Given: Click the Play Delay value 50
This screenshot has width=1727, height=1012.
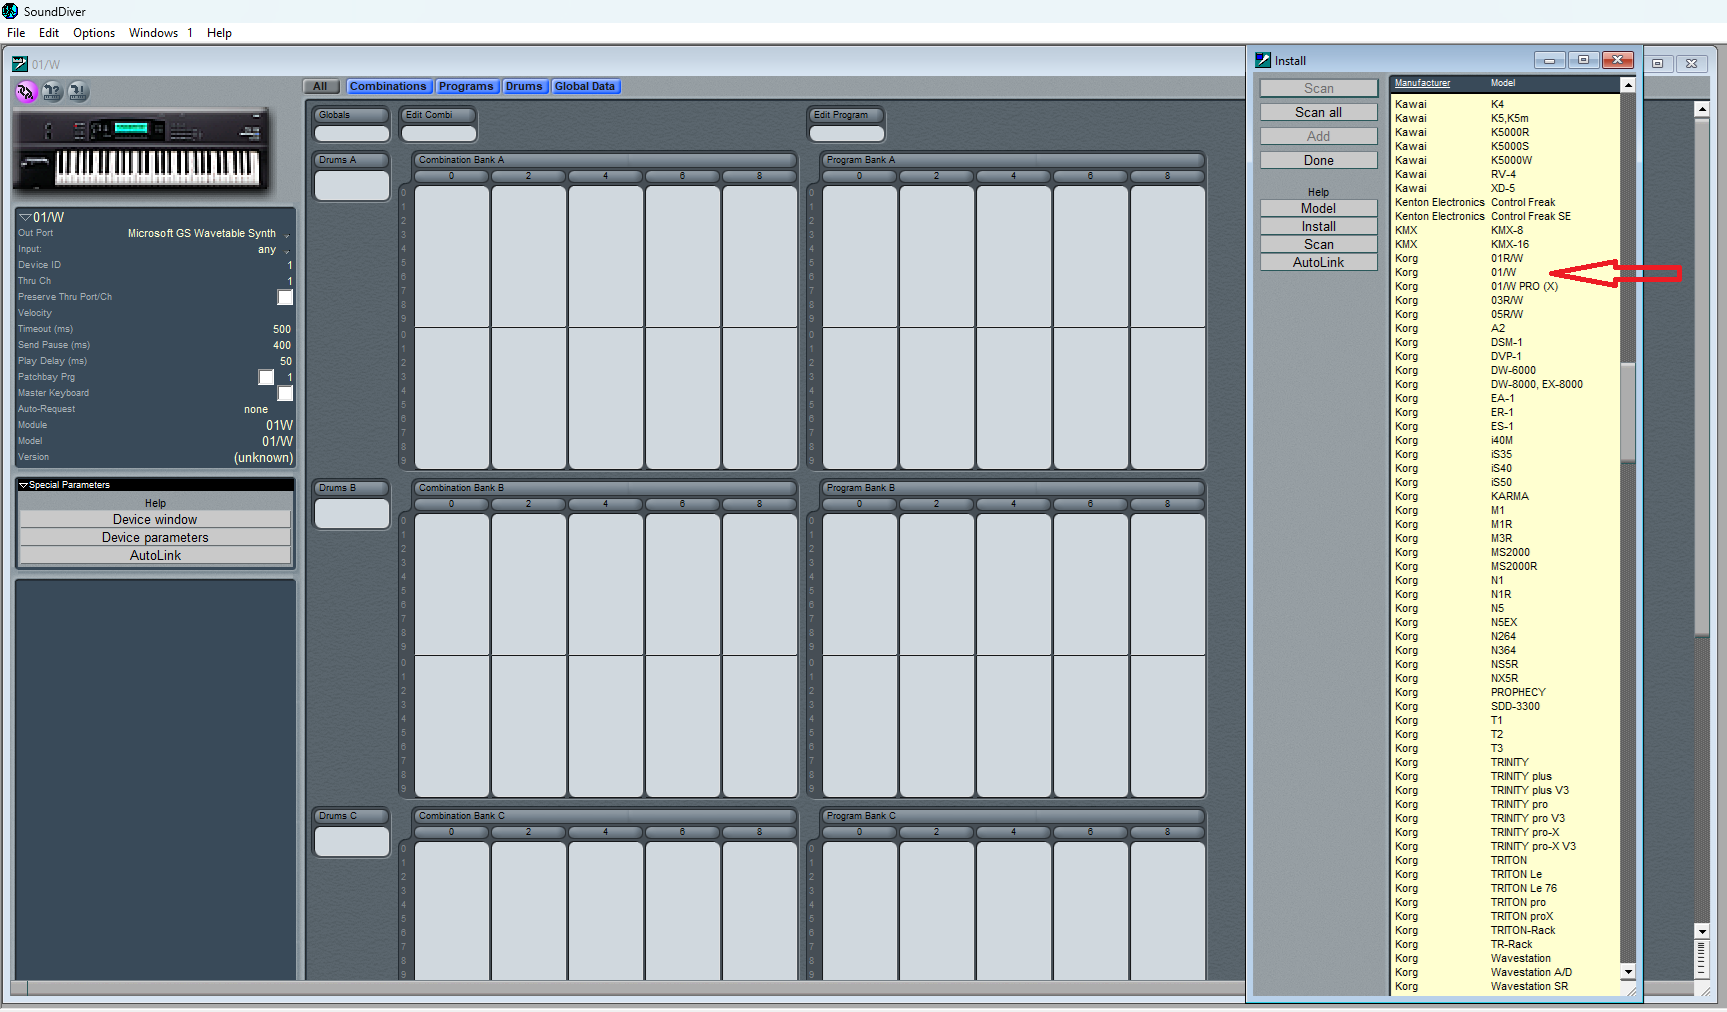Looking at the screenshot, I should tap(286, 361).
